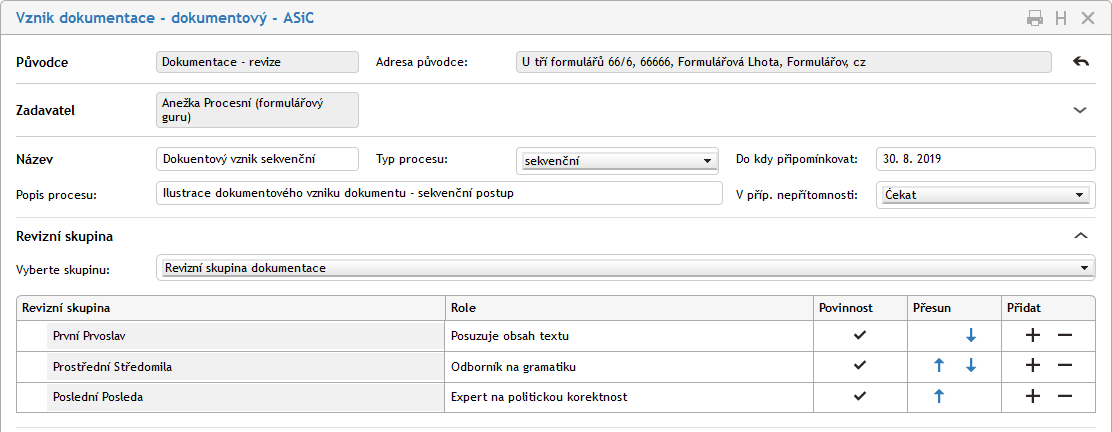Move První Prvoslav down in order

point(970,336)
